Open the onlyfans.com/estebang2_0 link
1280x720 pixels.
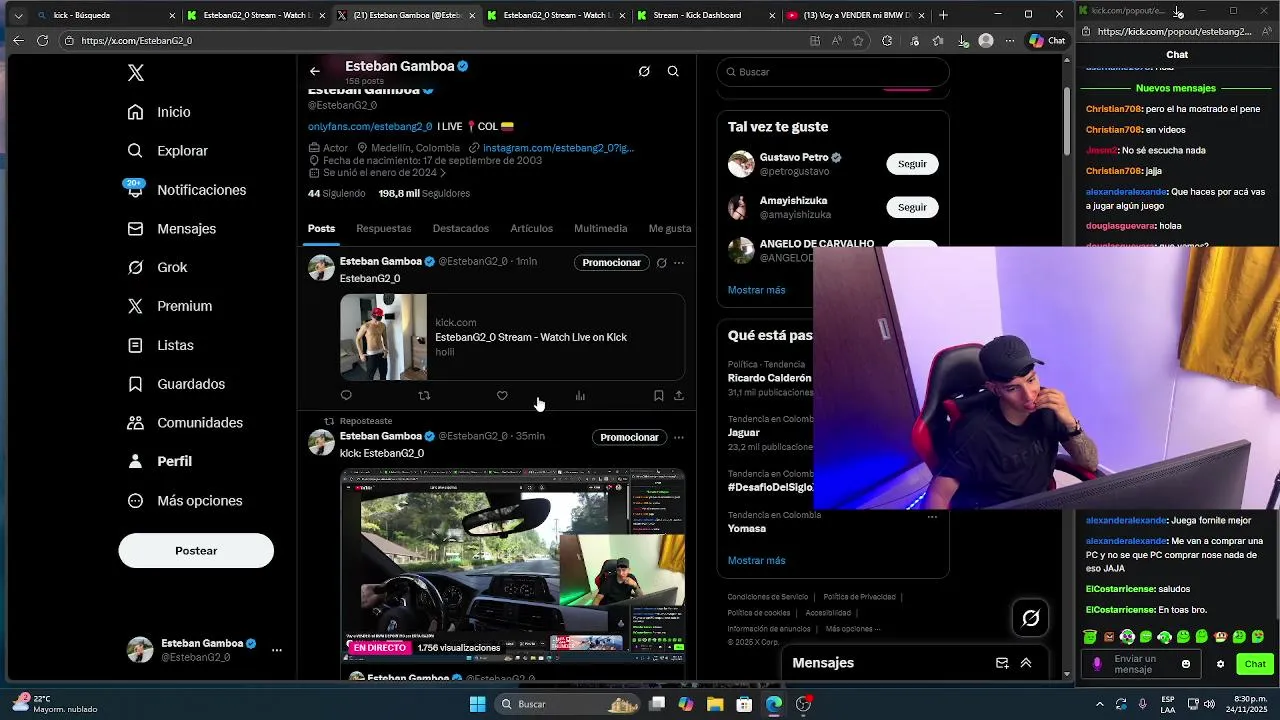(x=370, y=127)
